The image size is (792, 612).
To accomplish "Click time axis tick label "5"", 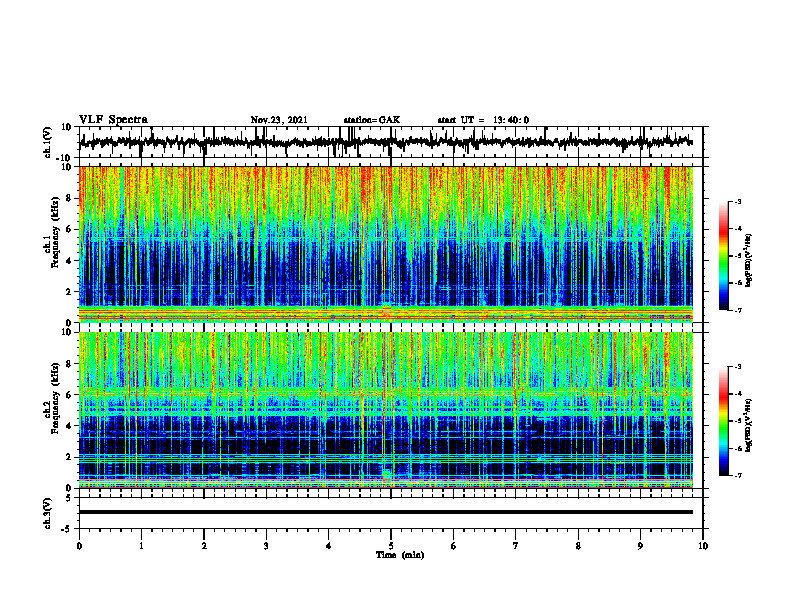I will point(391,546).
